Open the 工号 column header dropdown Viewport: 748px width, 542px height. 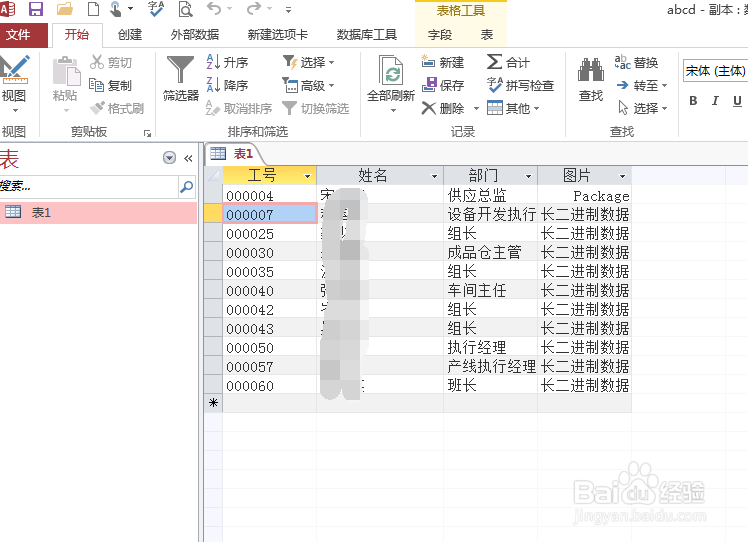click(x=308, y=176)
